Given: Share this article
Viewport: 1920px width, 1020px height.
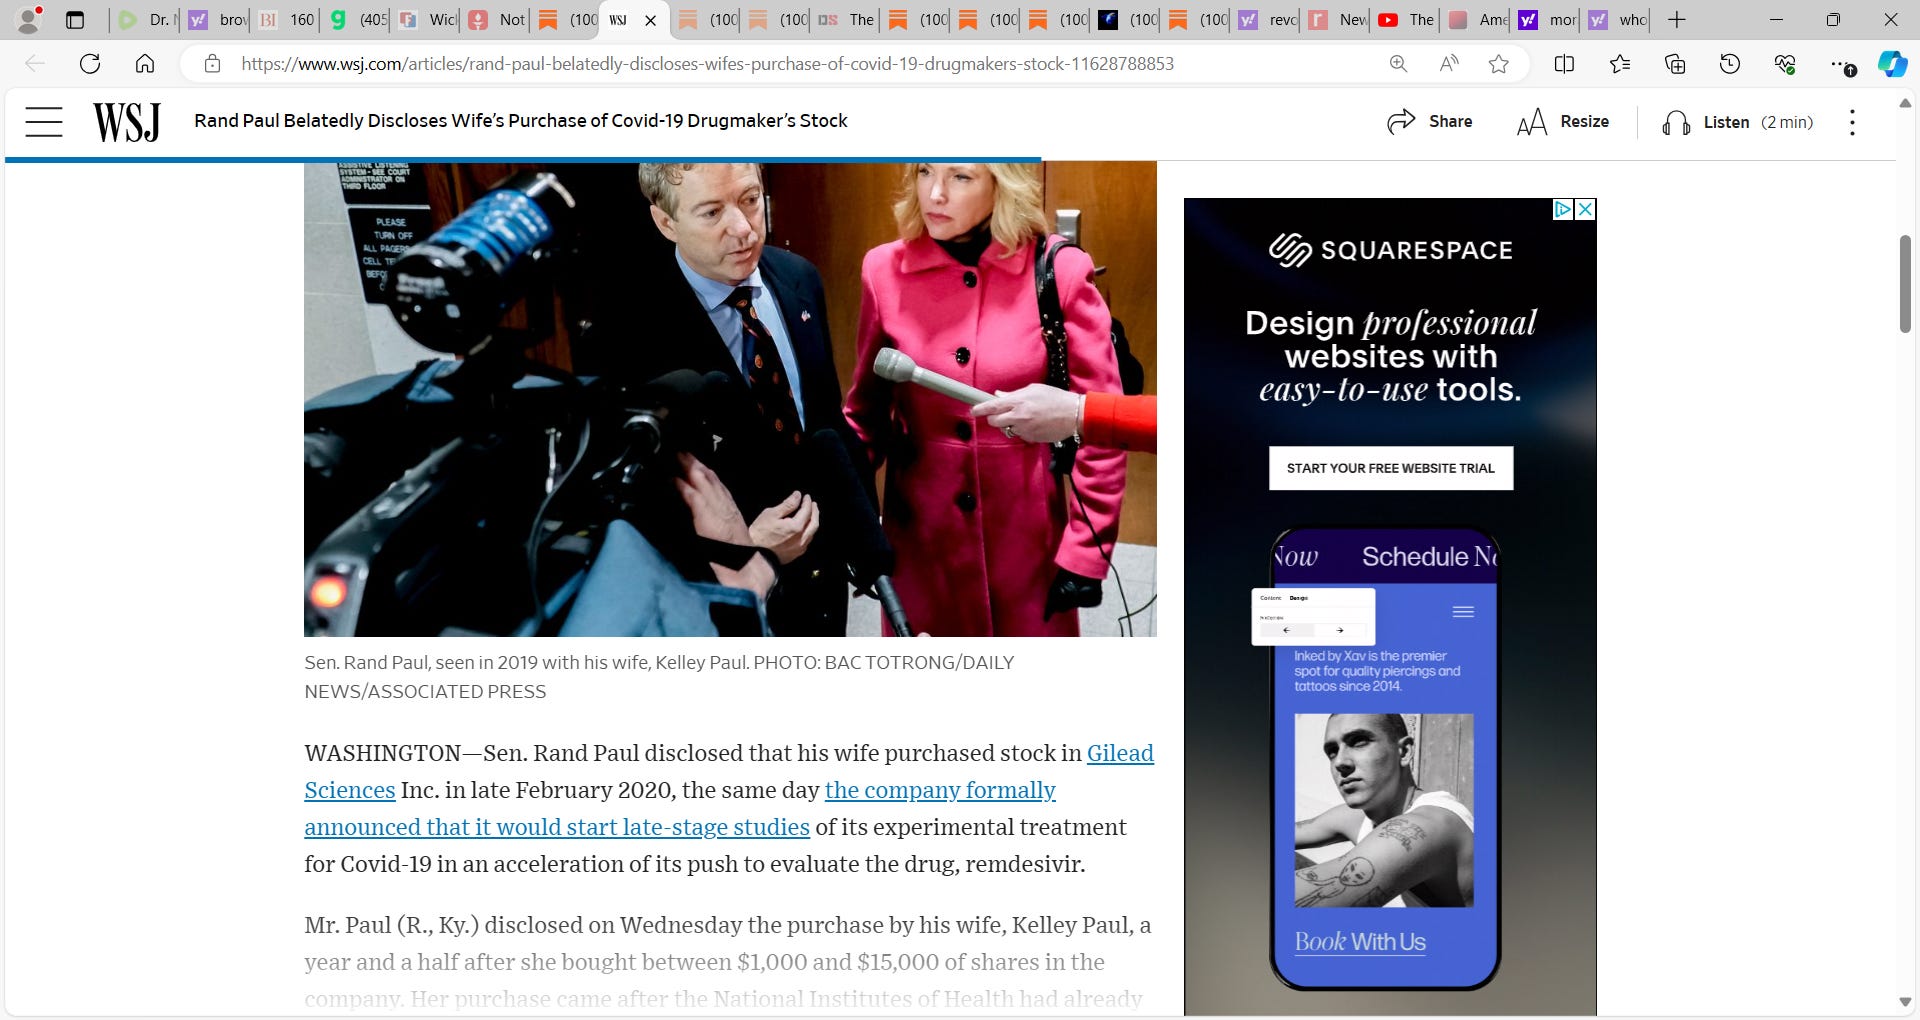Looking at the screenshot, I should tap(1430, 121).
